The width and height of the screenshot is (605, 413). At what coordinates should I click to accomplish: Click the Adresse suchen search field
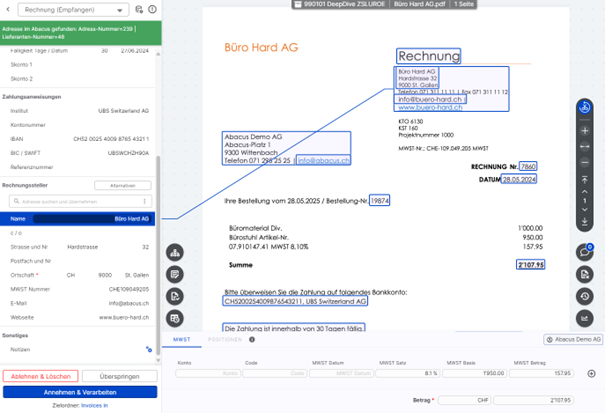[80, 201]
